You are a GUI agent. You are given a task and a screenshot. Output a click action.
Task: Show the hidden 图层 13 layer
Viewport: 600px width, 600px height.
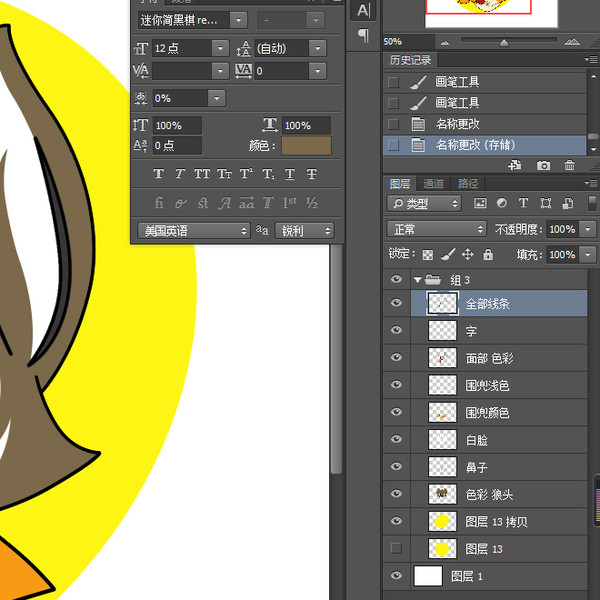tap(396, 548)
